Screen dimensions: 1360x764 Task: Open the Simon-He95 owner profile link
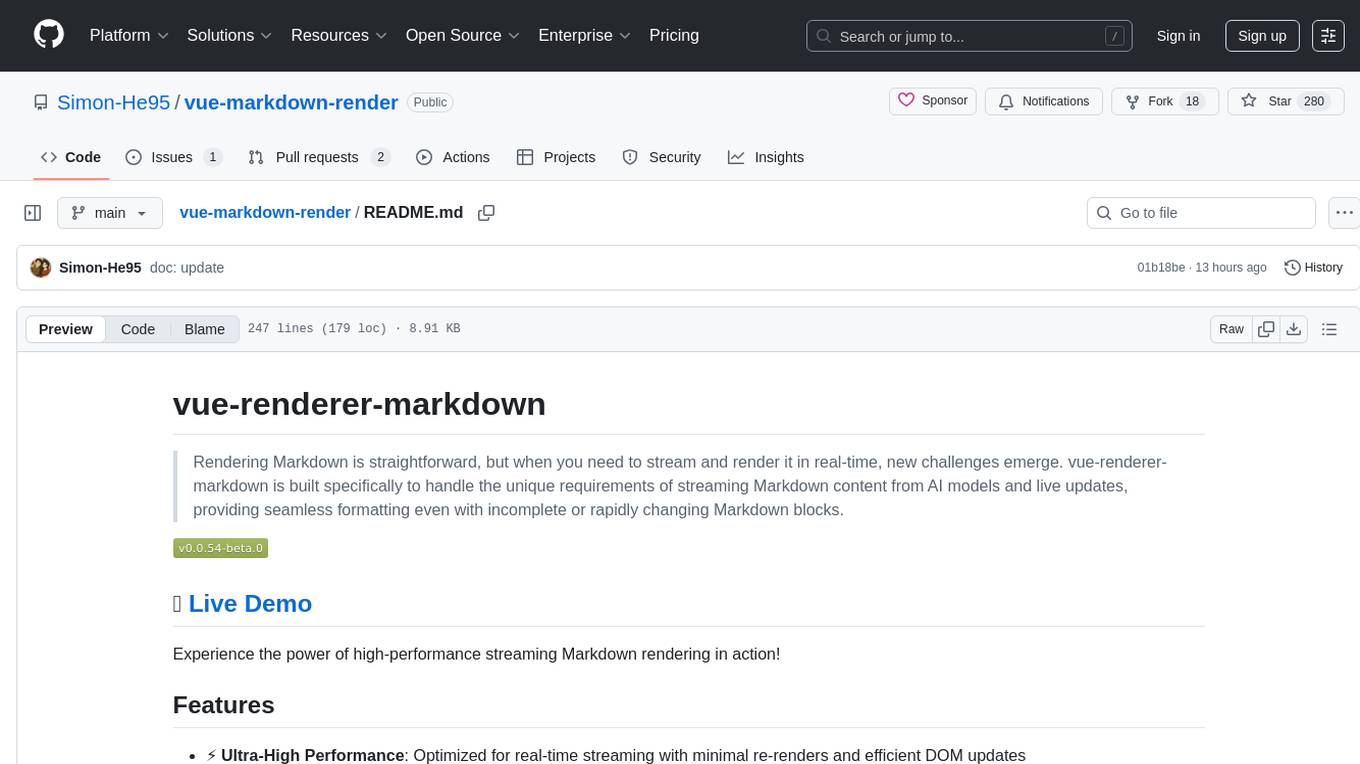point(113,102)
